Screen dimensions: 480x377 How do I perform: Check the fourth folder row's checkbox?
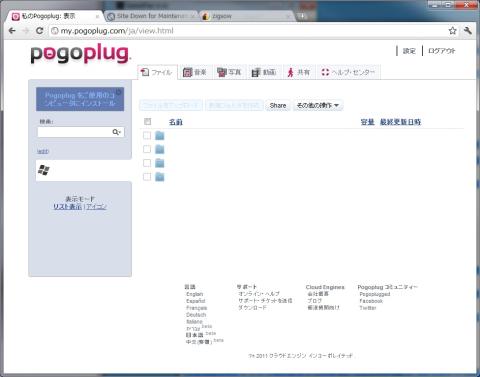point(147,176)
